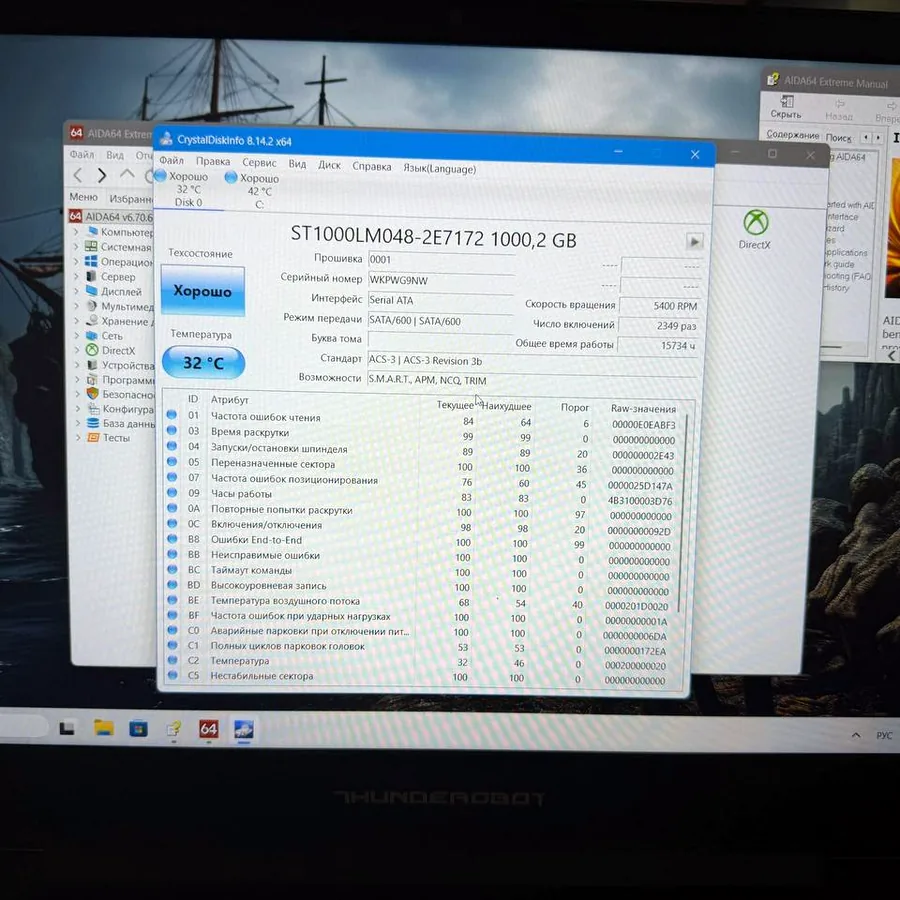Click the status dot for attribute 05

click(171, 461)
